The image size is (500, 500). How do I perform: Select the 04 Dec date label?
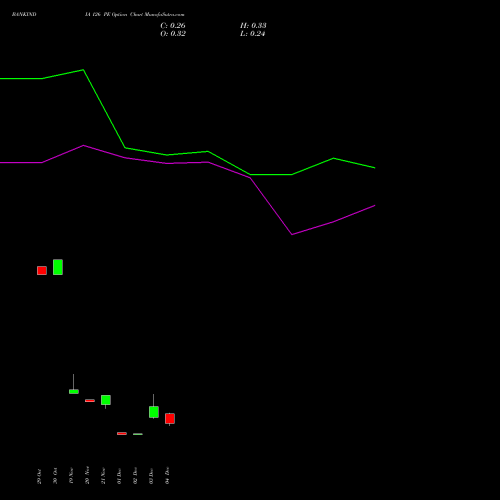[x=167, y=475]
